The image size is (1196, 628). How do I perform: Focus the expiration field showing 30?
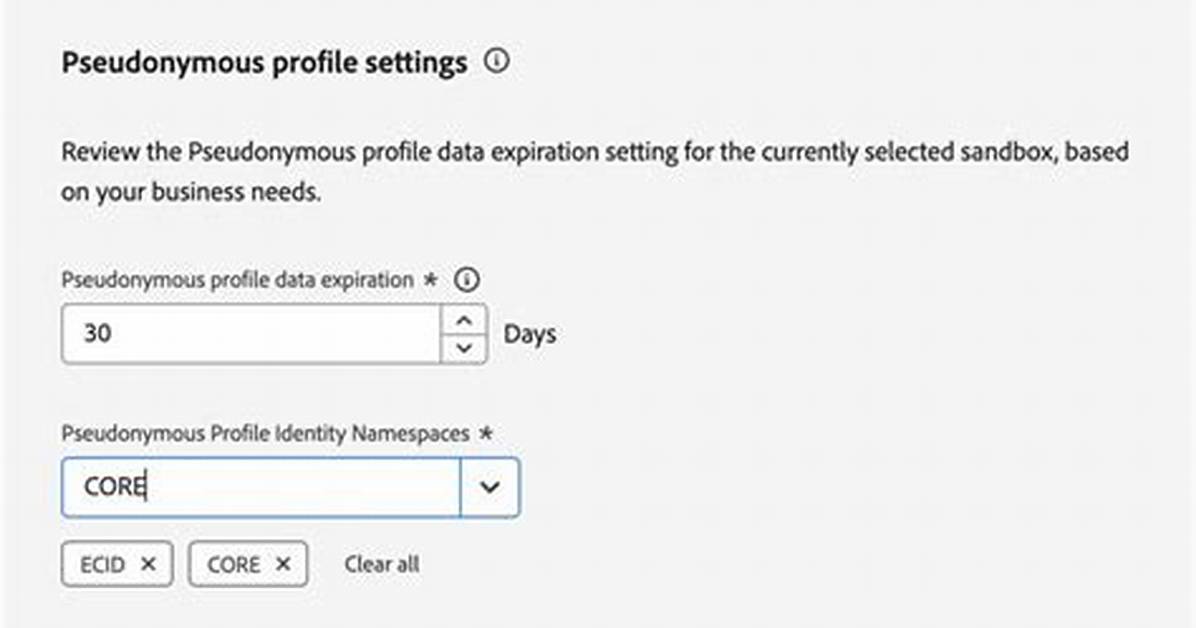click(251, 333)
